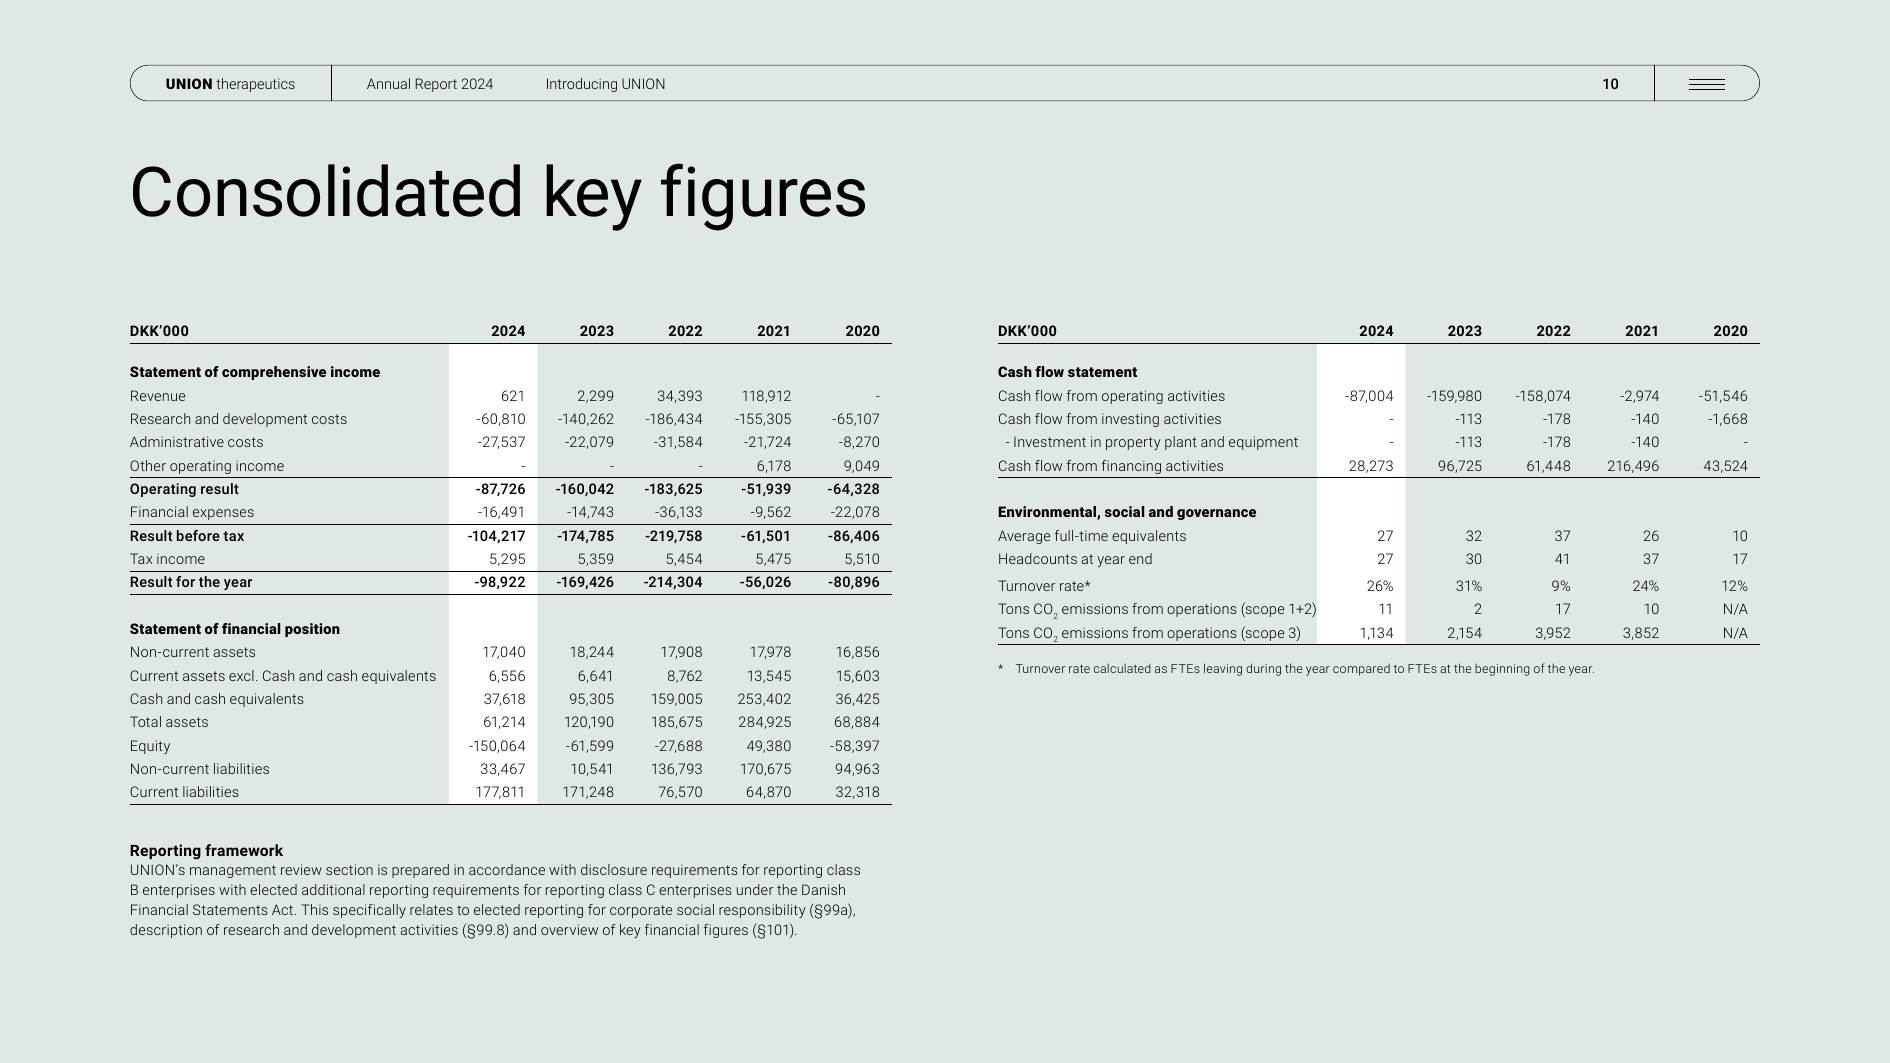Click the "Cash flow statement" heading

coord(1067,372)
